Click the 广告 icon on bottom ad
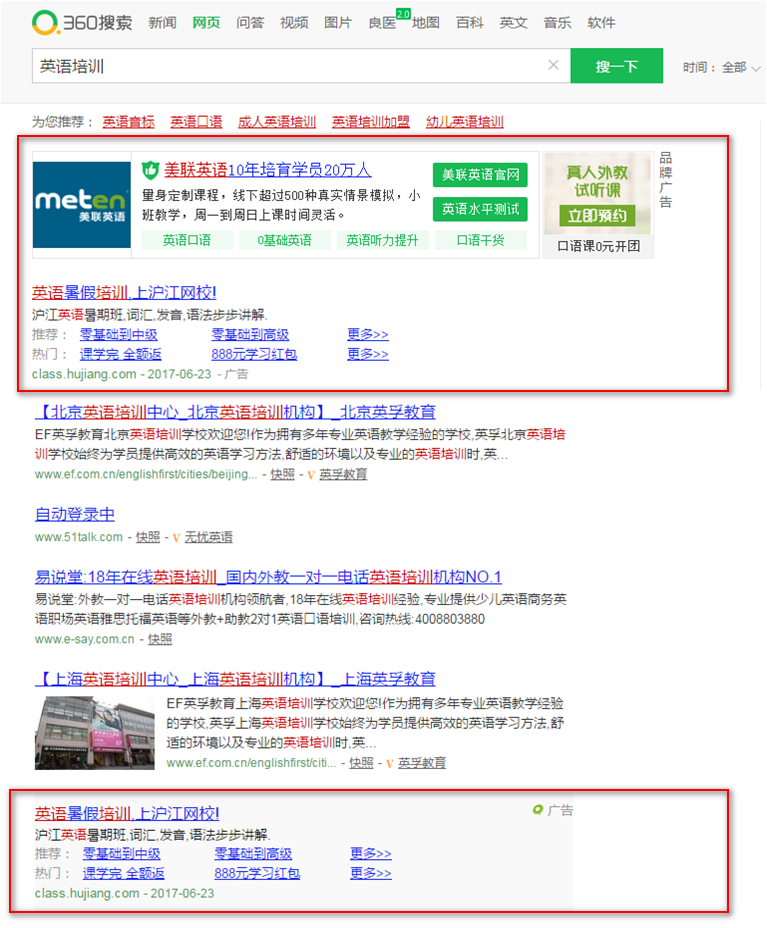This screenshot has height=928, width=767. 538,810
